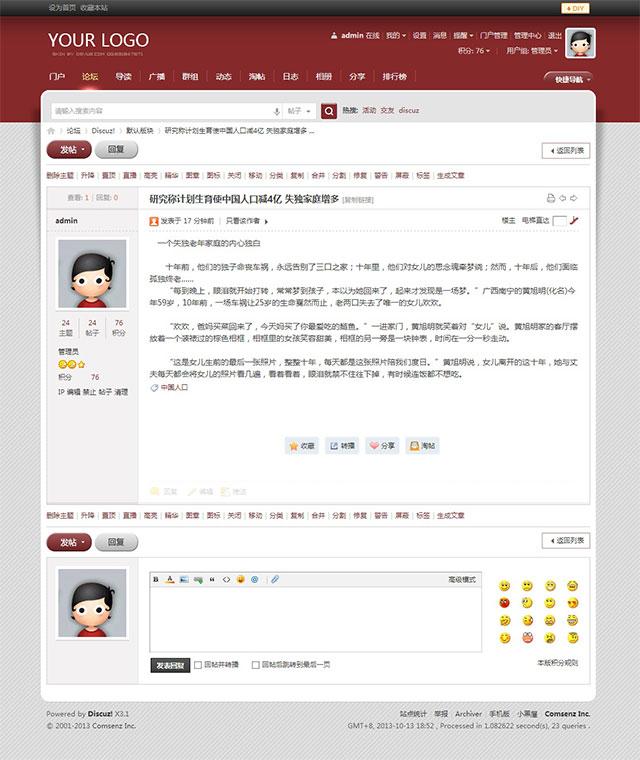The height and width of the screenshot is (760, 640).
Task: Go to the 排行榜 navigation tab
Action: coord(394,76)
